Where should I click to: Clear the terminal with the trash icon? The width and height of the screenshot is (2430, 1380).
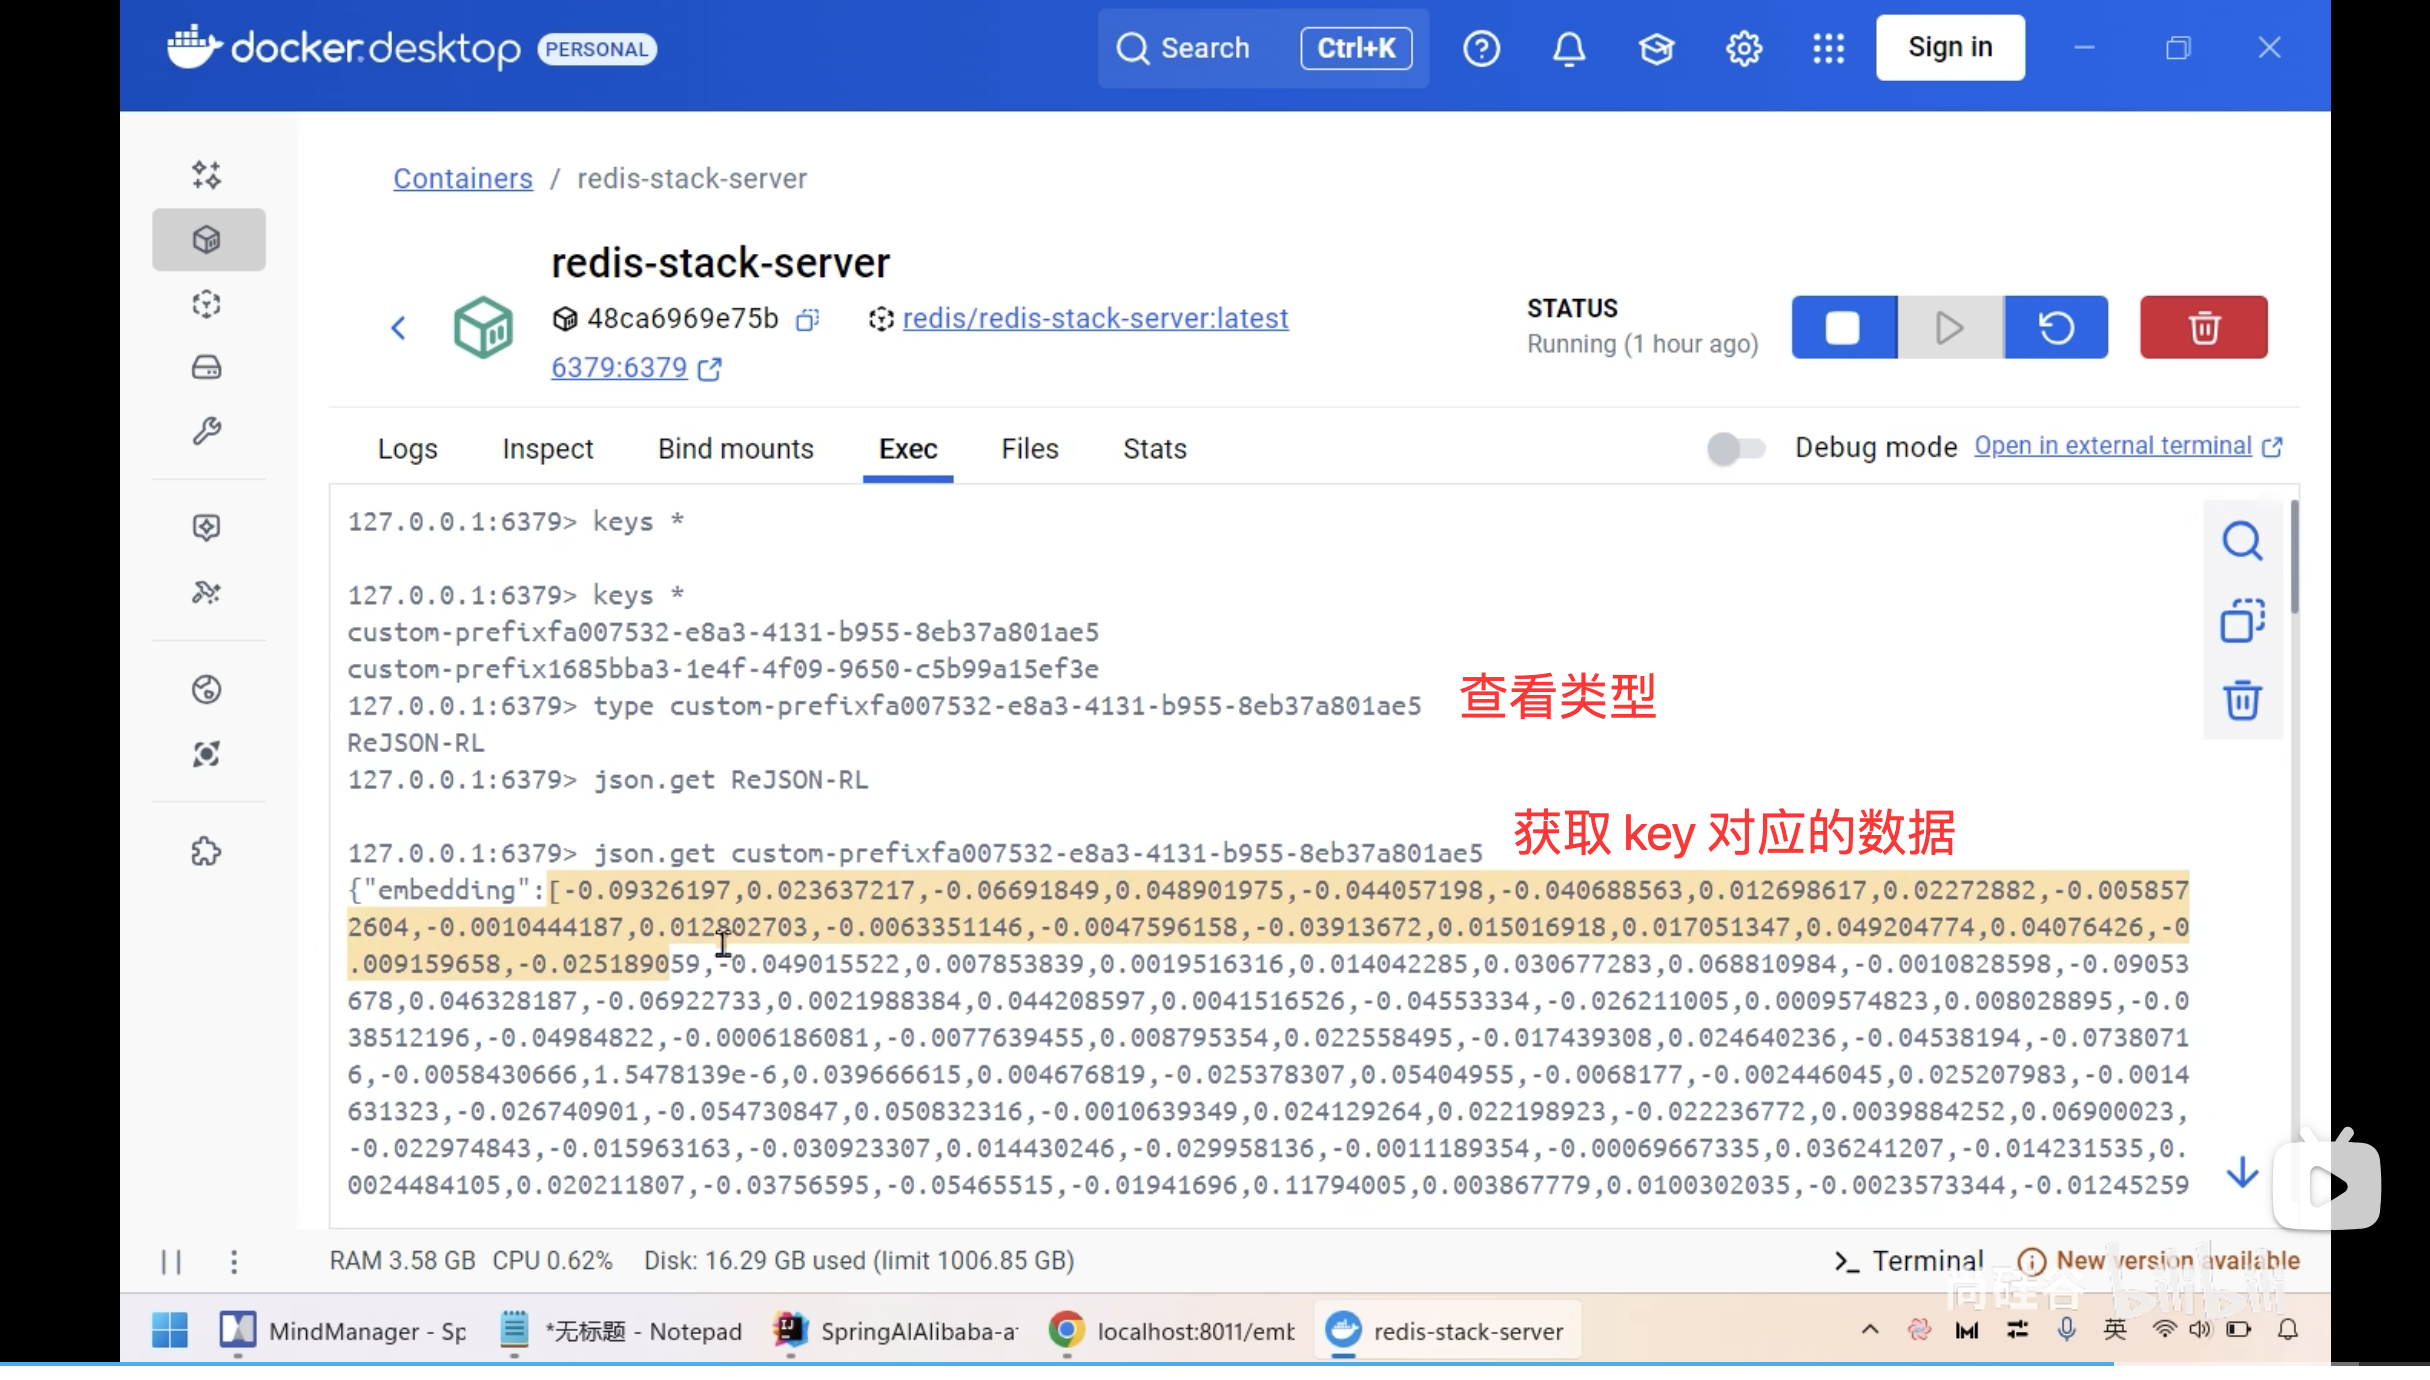(x=2241, y=700)
